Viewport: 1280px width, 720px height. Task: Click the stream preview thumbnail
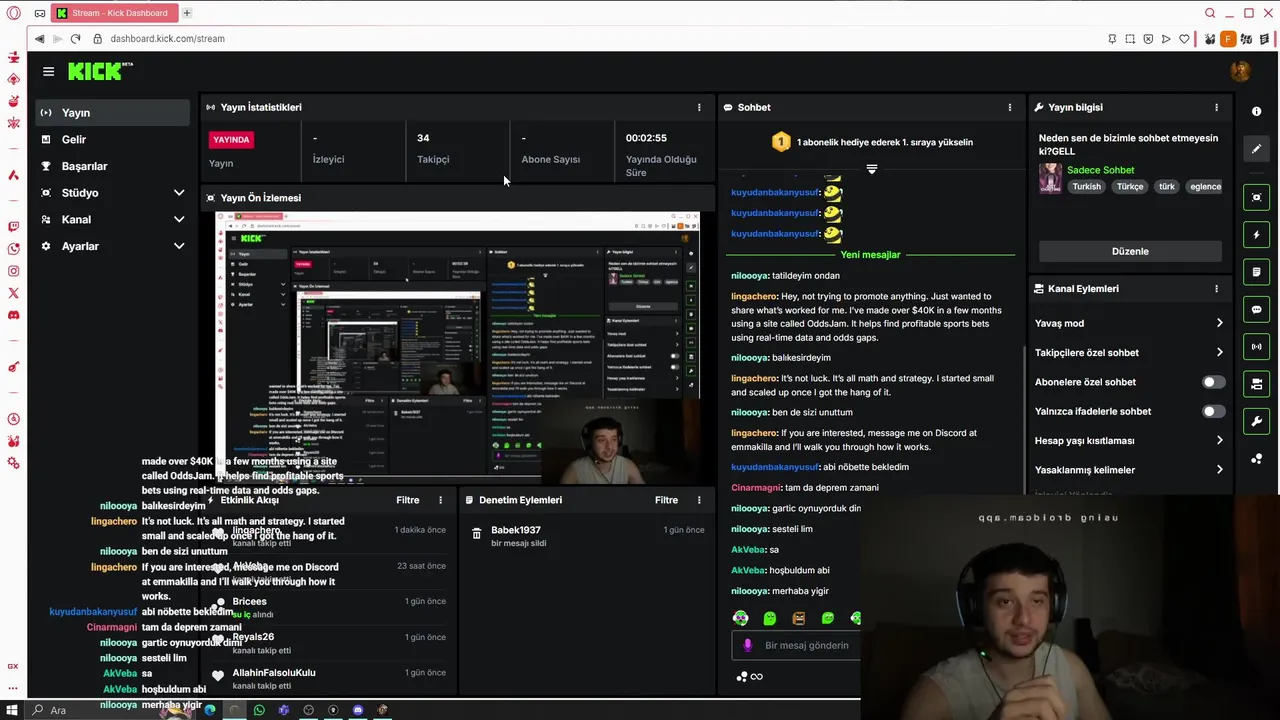[x=458, y=347]
